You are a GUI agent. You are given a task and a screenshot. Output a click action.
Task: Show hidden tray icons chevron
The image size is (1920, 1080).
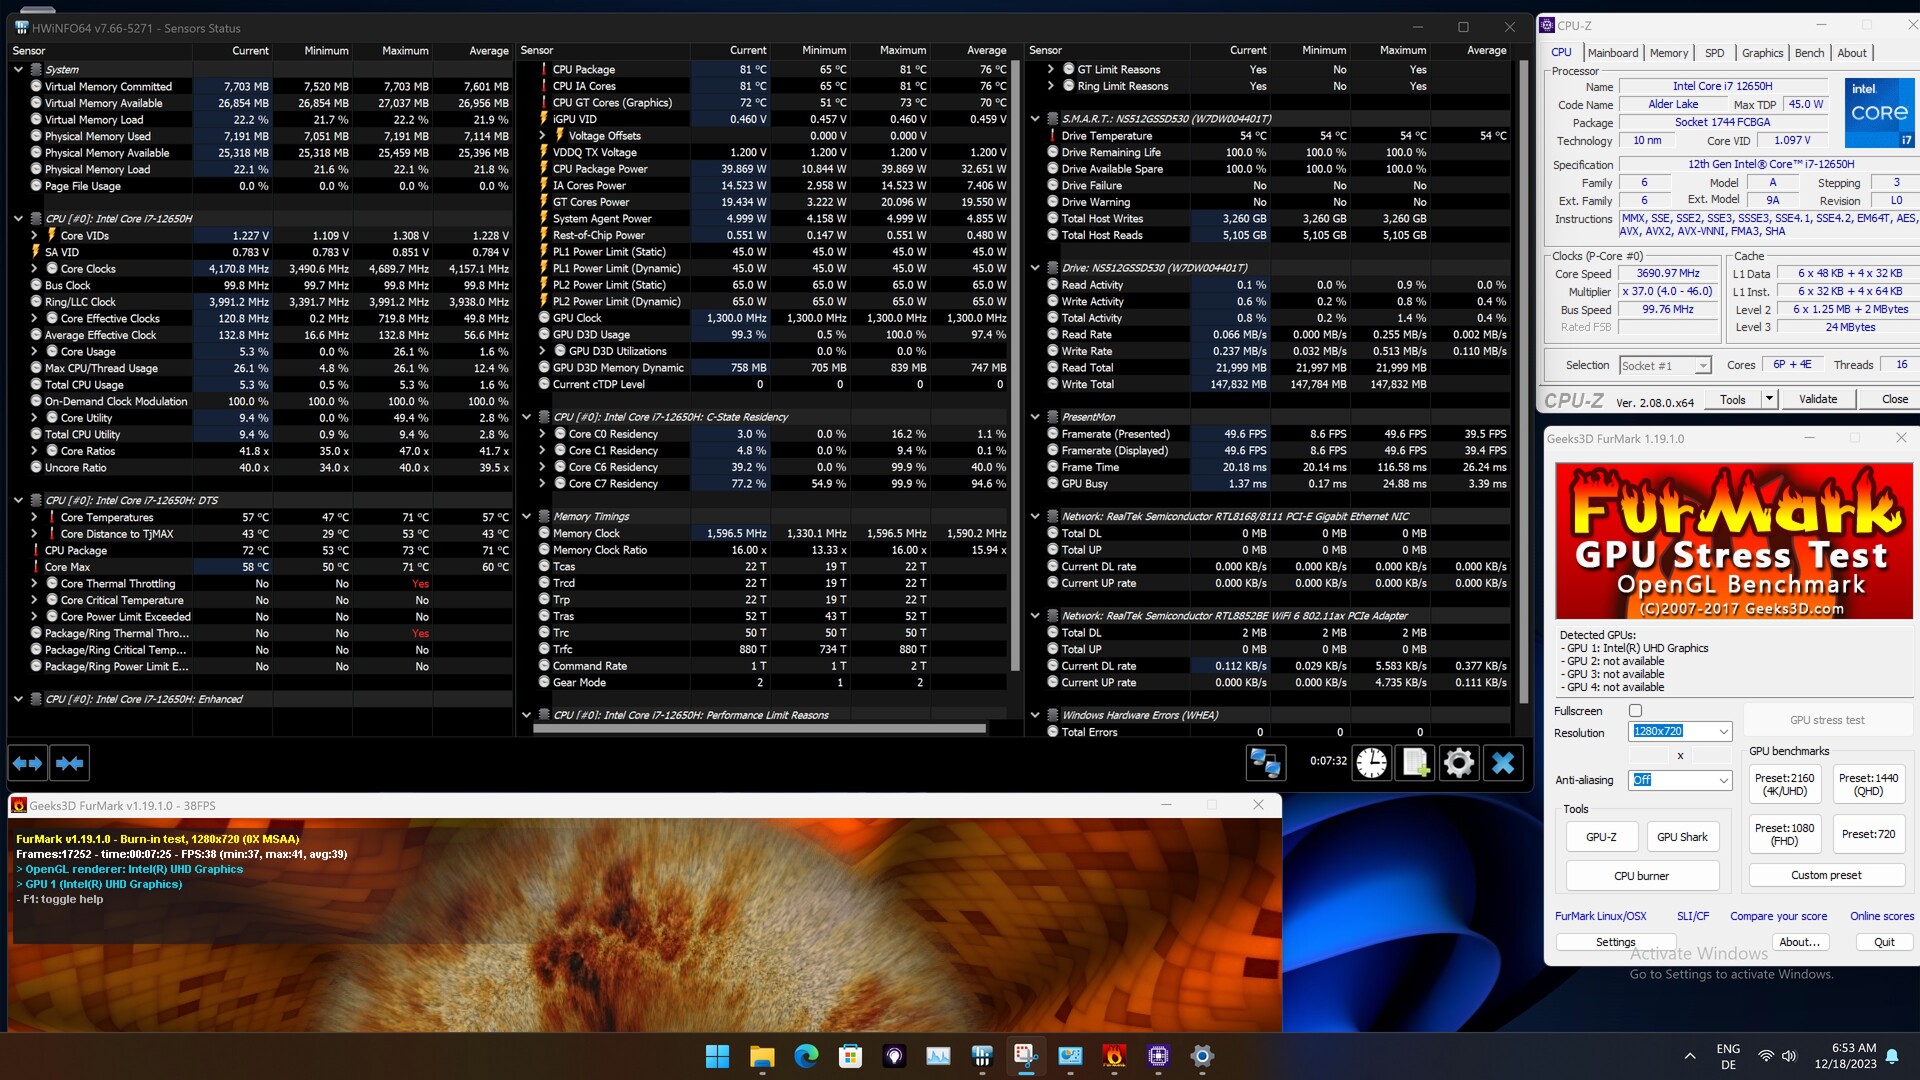[1690, 1056]
